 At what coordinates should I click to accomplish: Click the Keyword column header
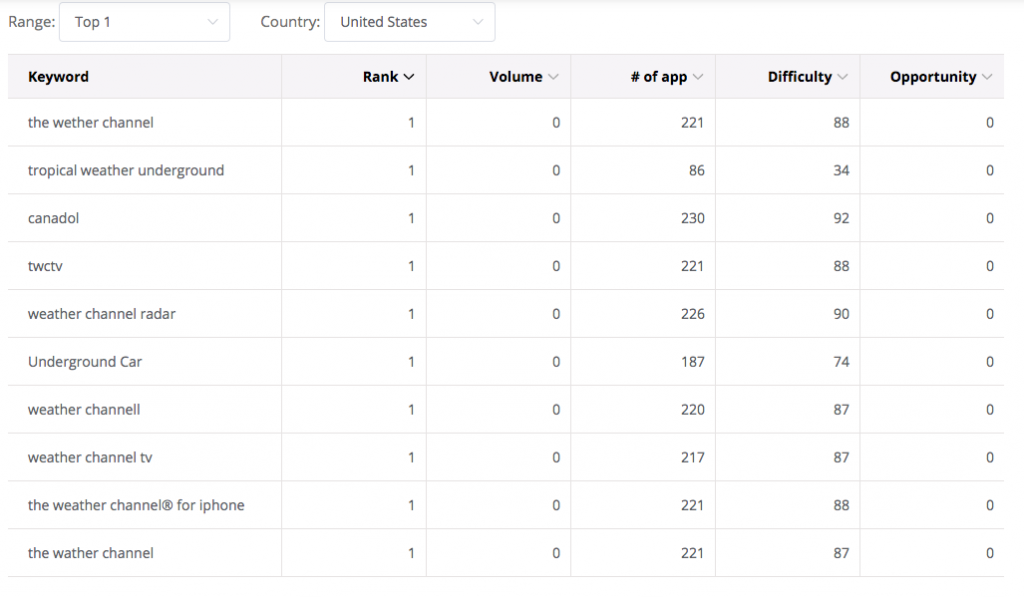coord(58,77)
